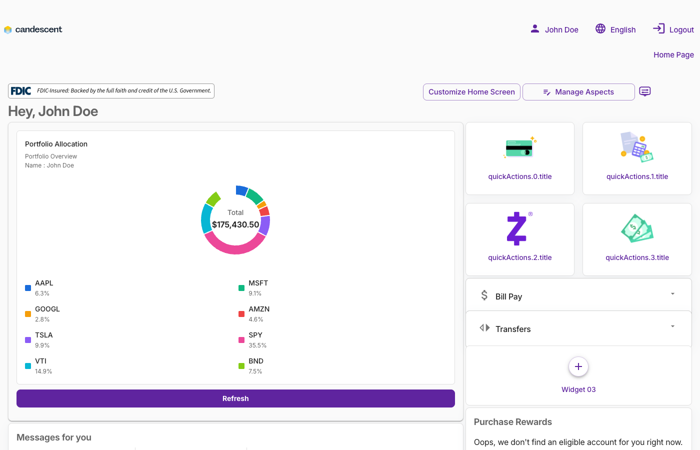Go to Home Page

tap(673, 55)
